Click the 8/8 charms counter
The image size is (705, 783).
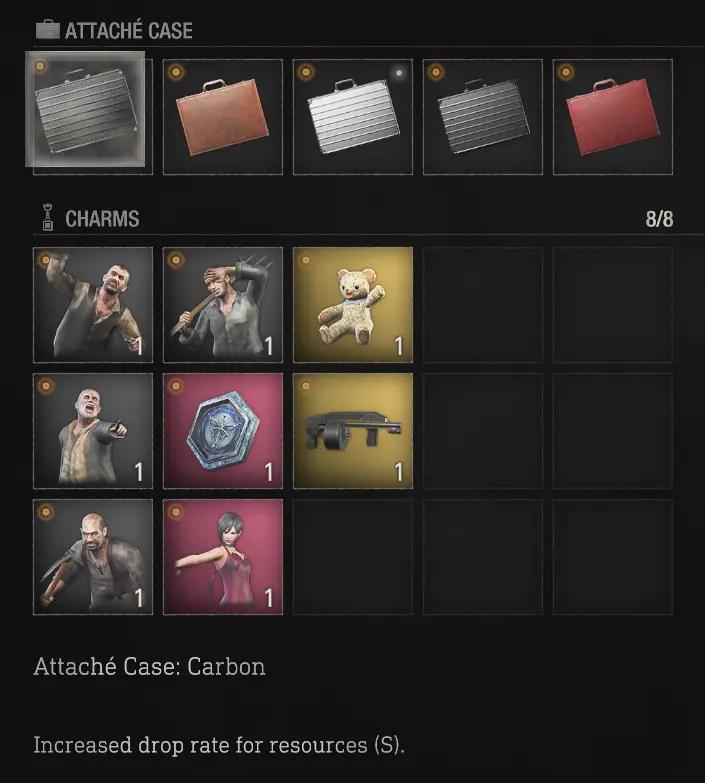click(x=659, y=219)
